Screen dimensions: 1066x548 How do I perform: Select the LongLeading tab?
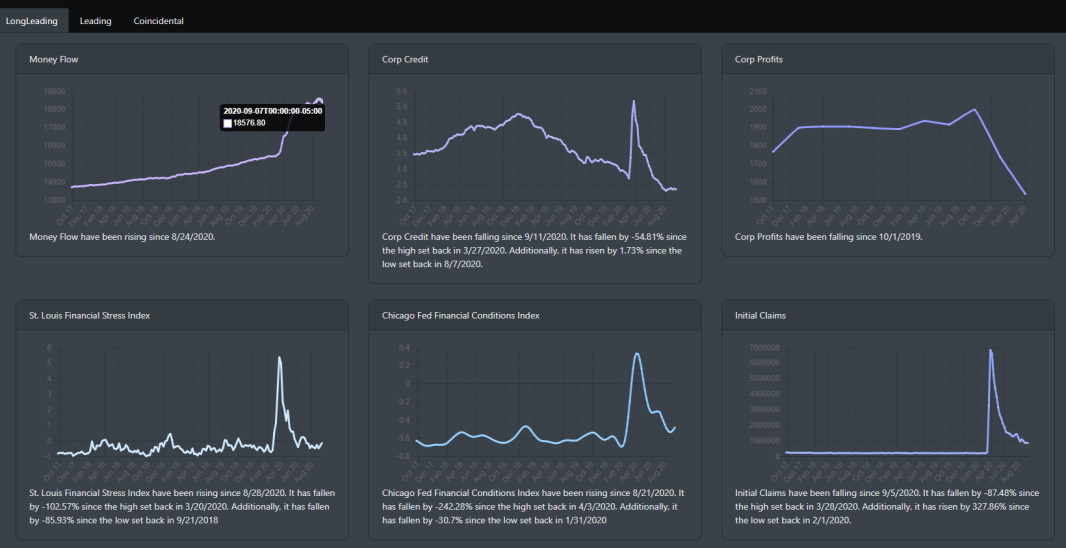[x=31, y=20]
